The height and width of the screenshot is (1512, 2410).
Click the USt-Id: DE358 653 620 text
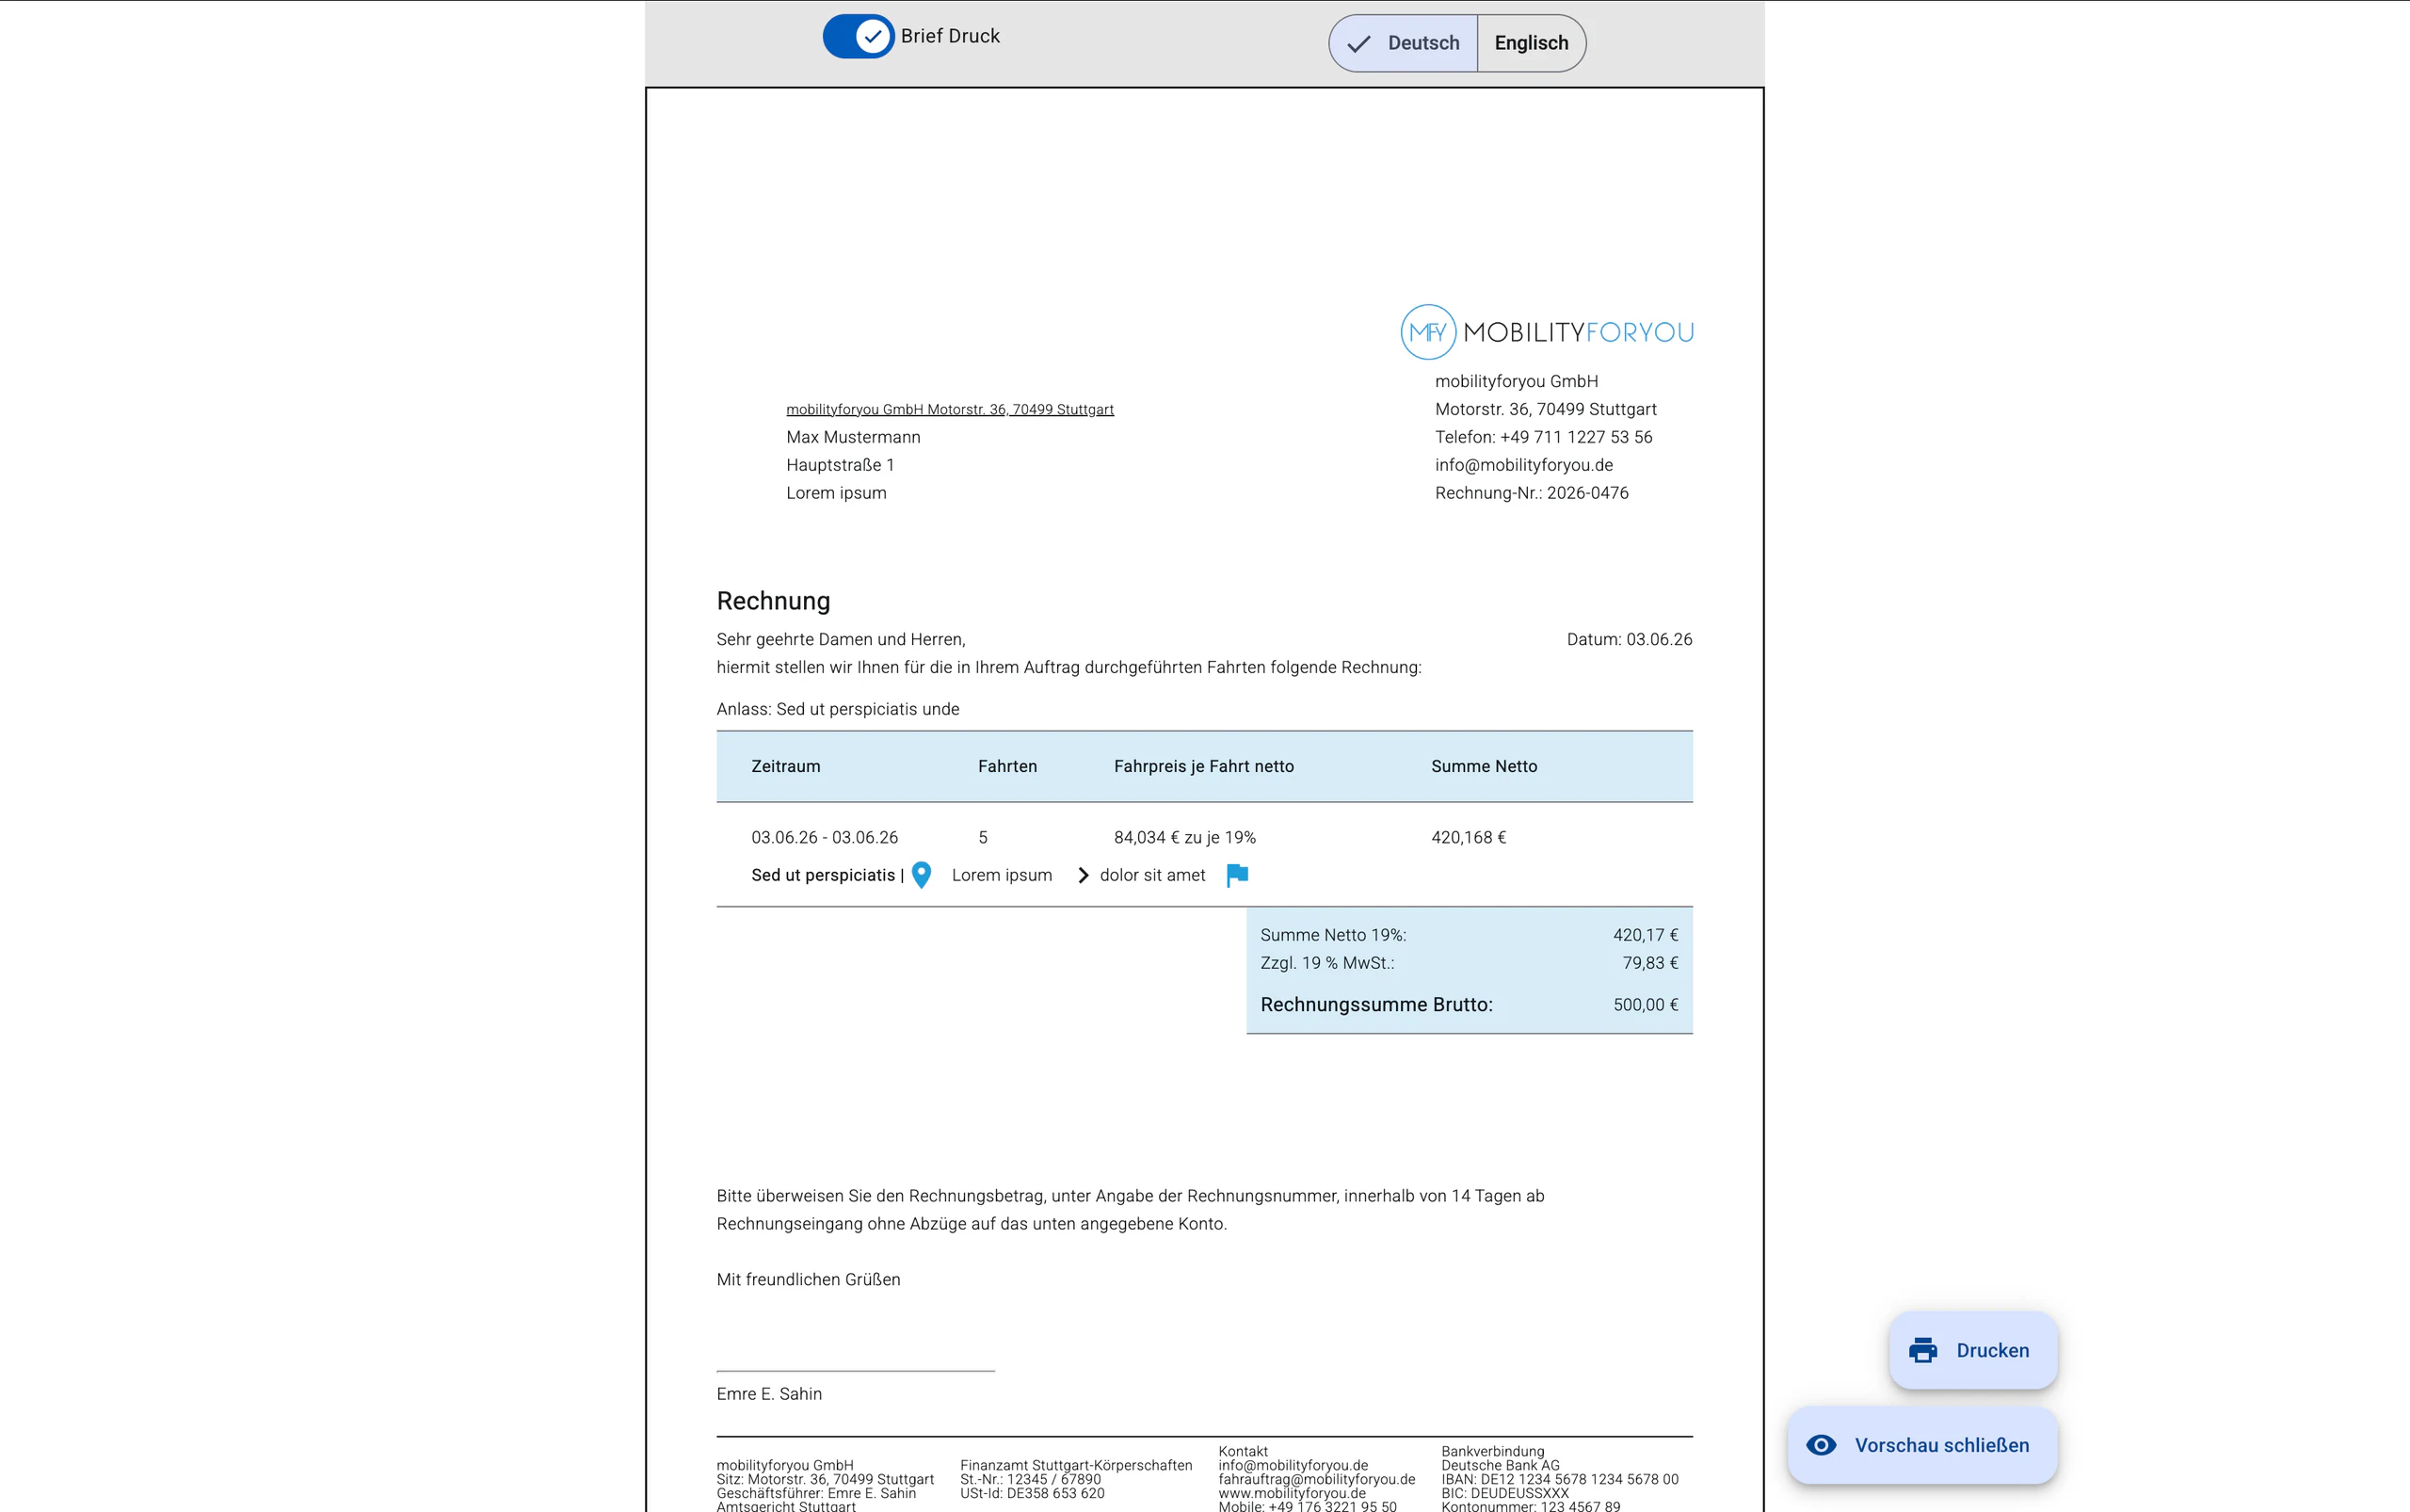pos(1032,1493)
